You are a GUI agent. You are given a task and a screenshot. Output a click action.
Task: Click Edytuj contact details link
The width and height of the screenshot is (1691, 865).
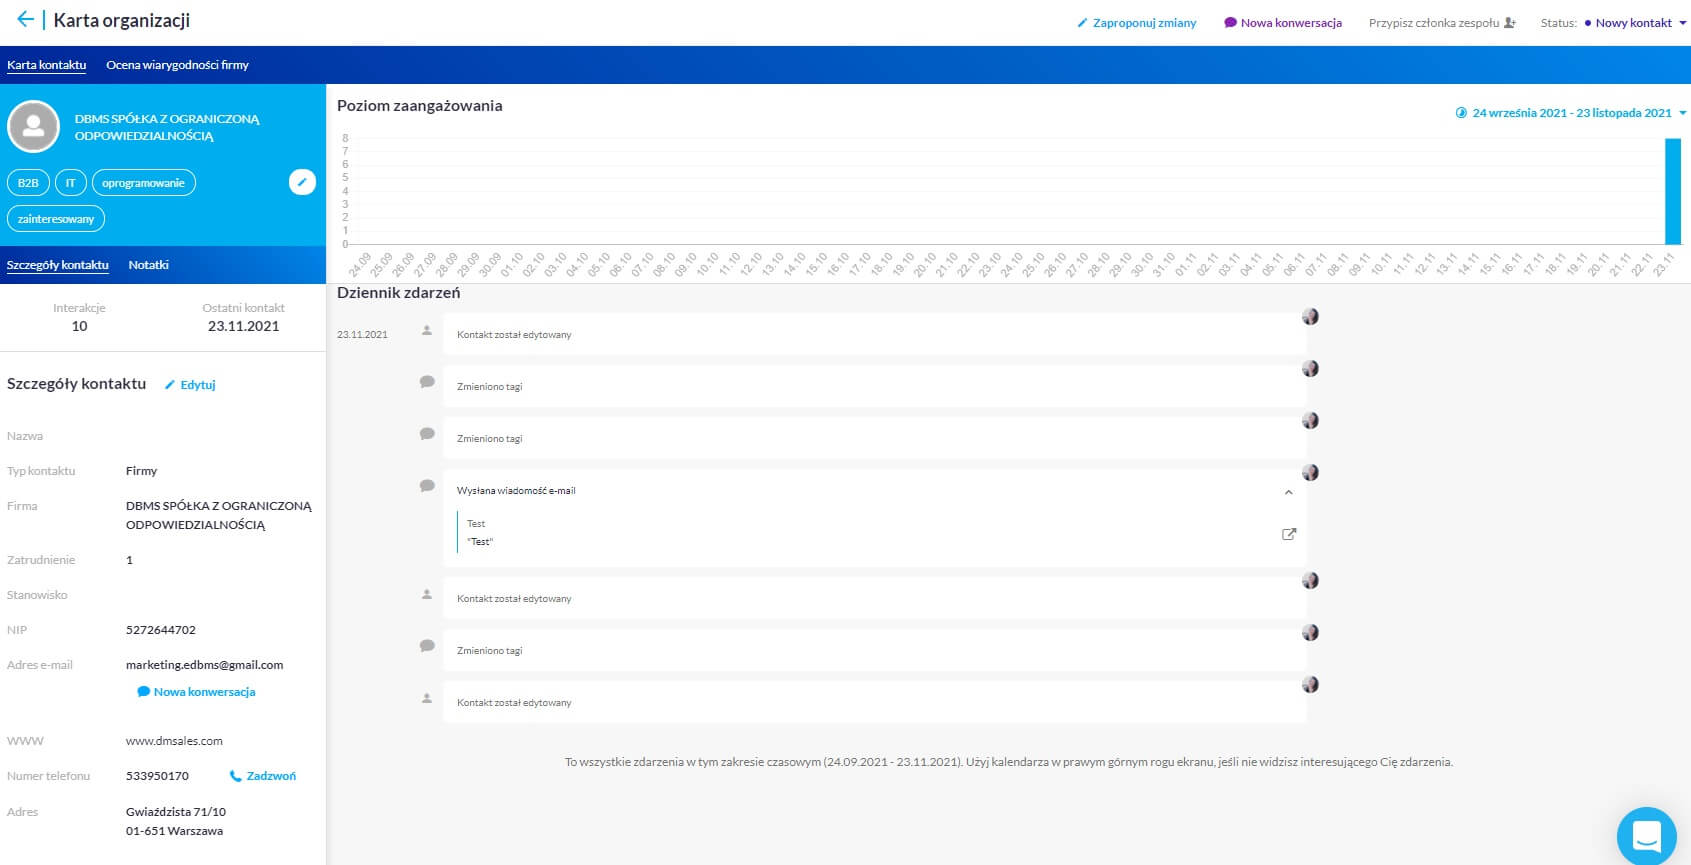(190, 385)
